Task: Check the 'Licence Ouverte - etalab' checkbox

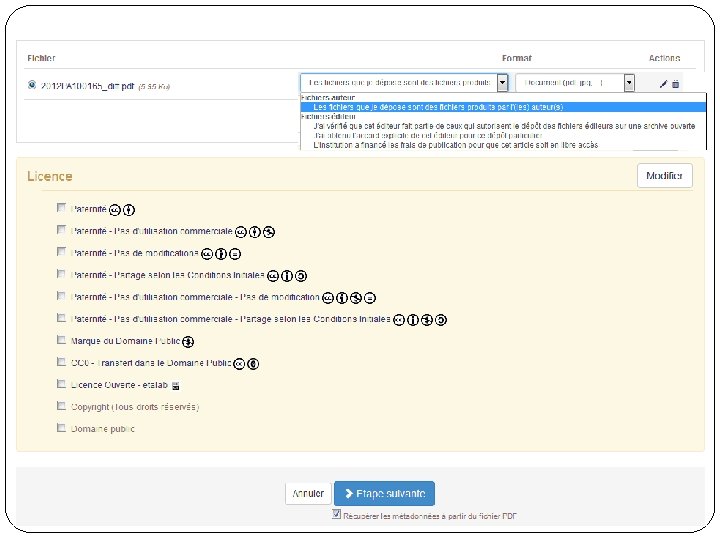Action: click(61, 383)
